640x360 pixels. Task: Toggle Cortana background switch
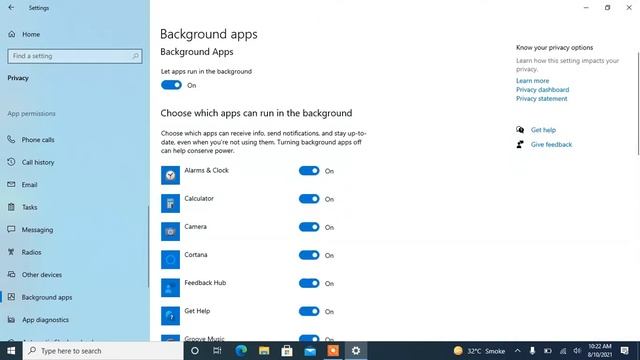309,255
